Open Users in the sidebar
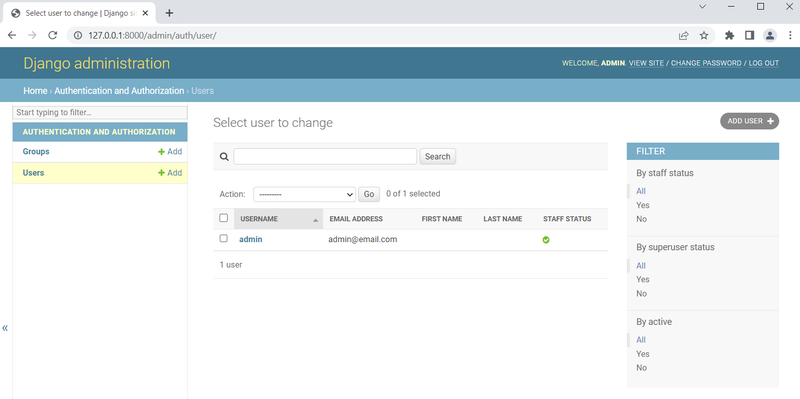This screenshot has height=399, width=800. point(33,173)
